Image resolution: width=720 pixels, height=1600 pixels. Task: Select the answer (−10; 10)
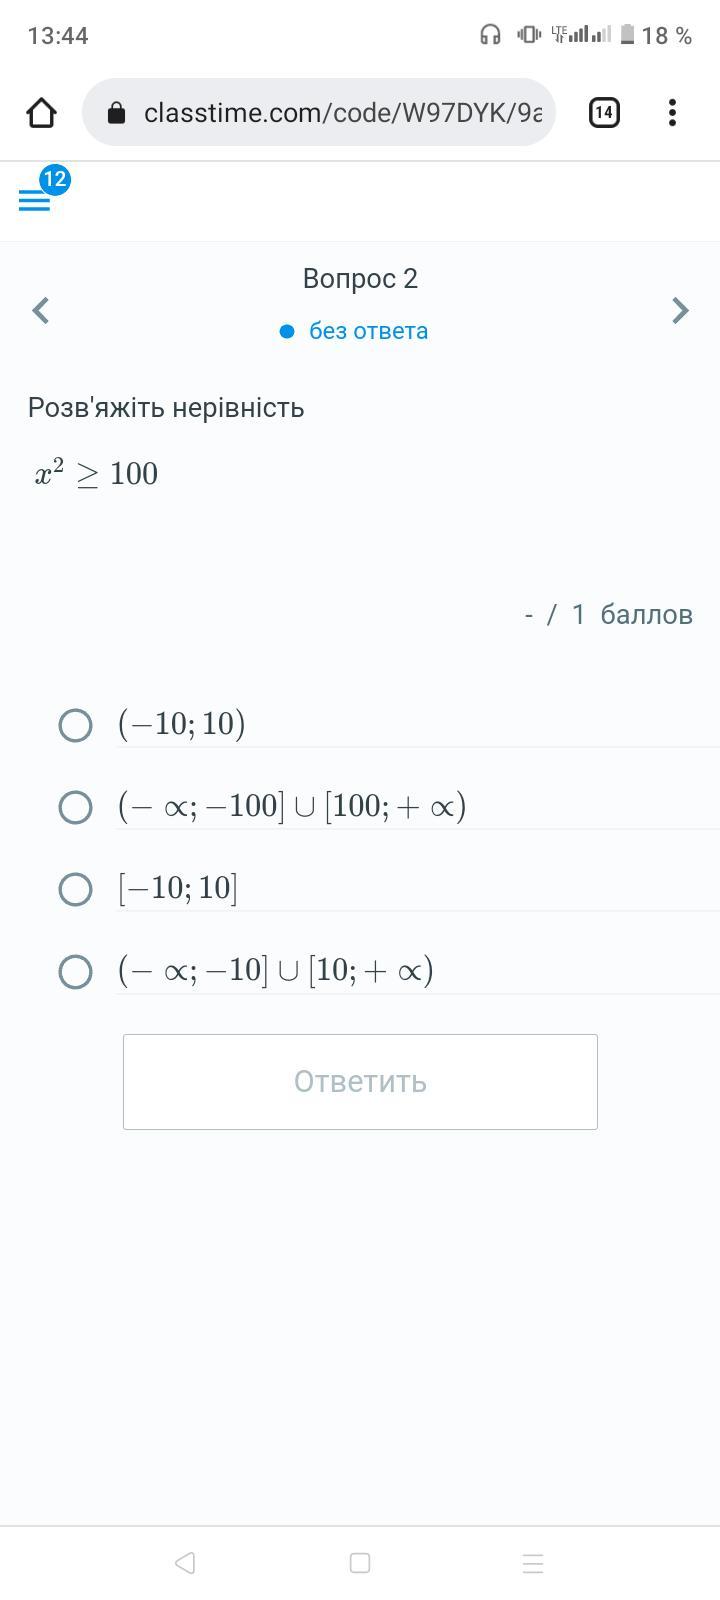(76, 725)
